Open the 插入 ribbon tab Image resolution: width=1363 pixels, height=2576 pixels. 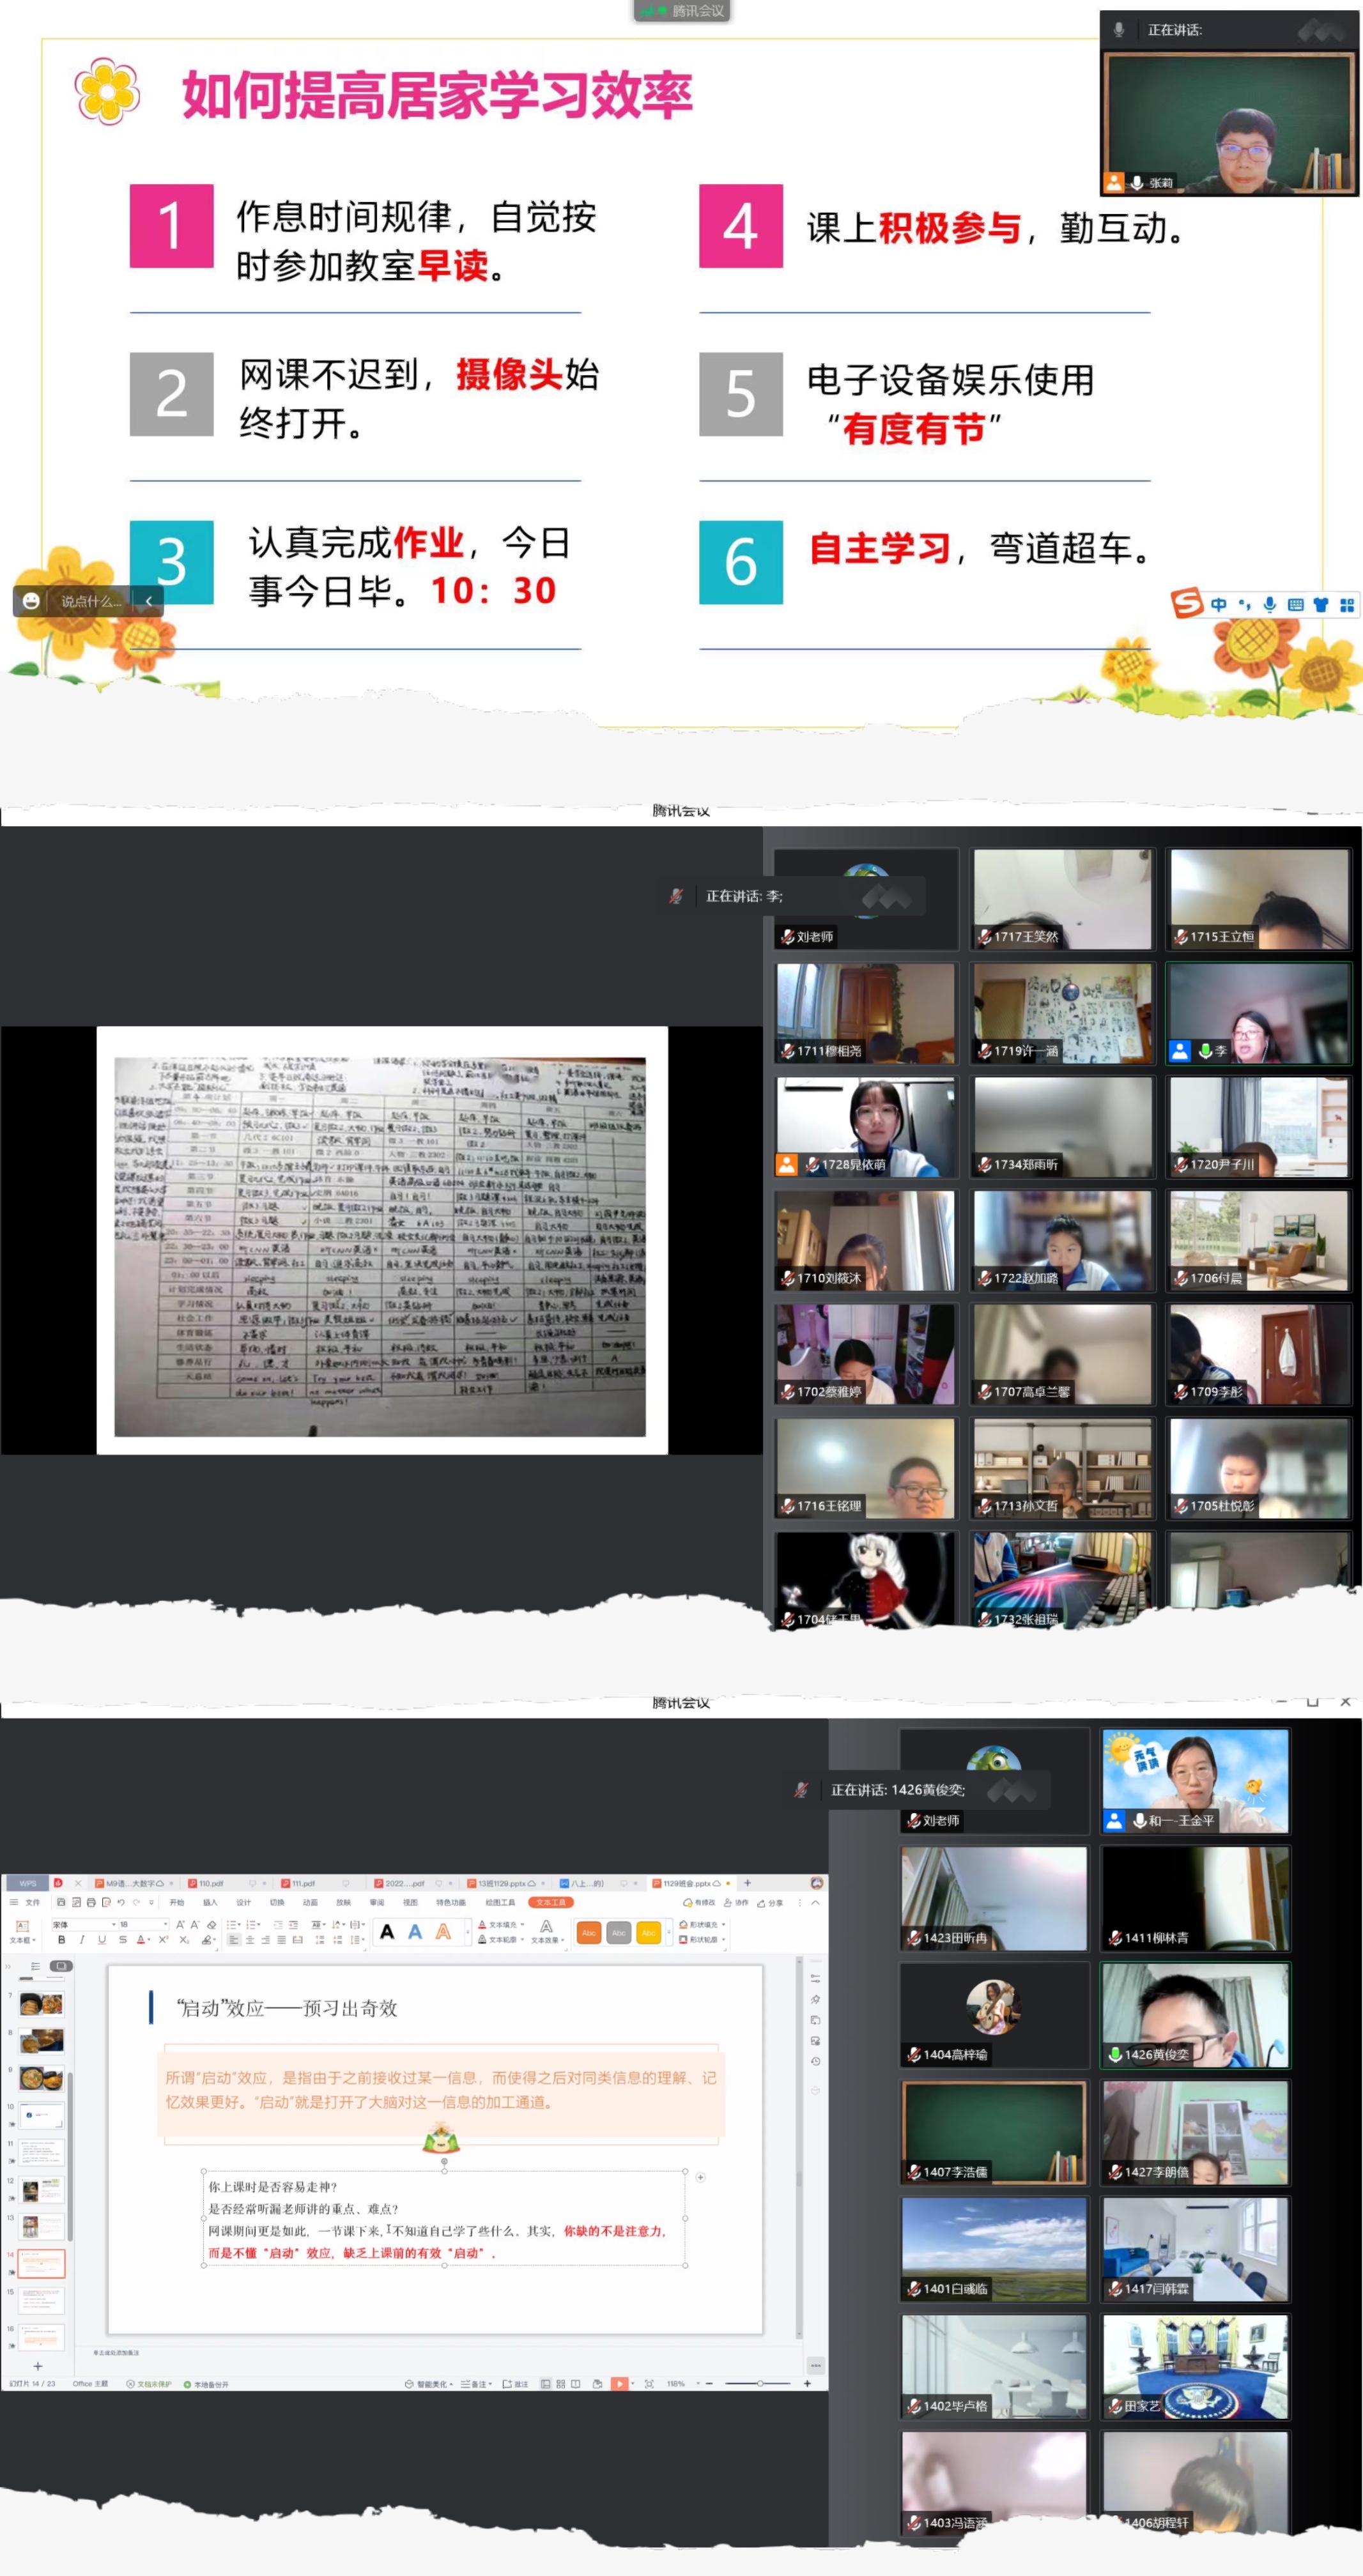click(x=209, y=1902)
